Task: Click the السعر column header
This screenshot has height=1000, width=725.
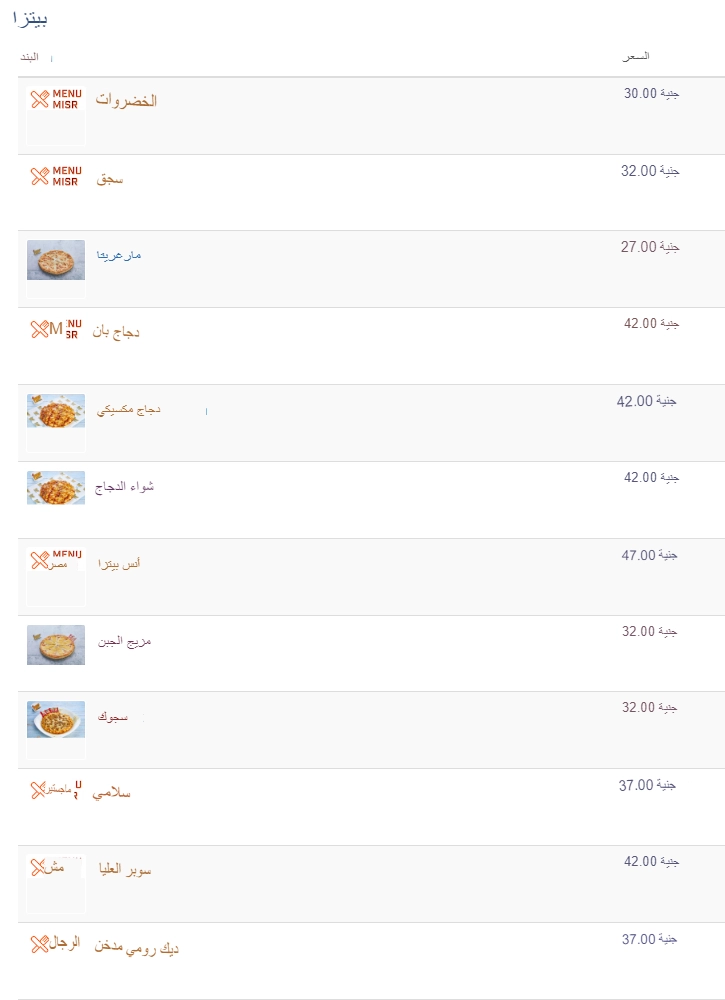Action: [636, 57]
